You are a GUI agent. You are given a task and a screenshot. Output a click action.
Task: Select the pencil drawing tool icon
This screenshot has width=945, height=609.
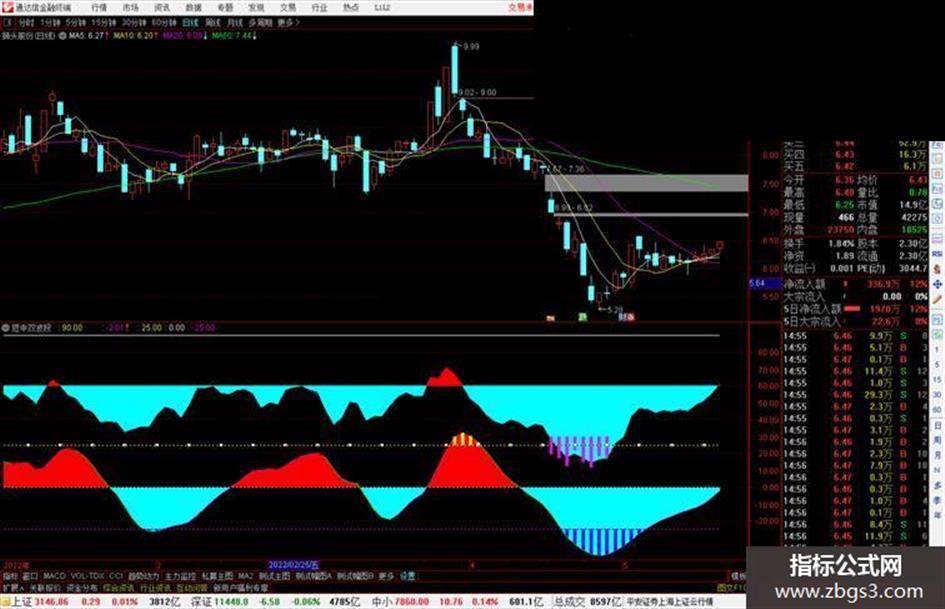[937, 299]
